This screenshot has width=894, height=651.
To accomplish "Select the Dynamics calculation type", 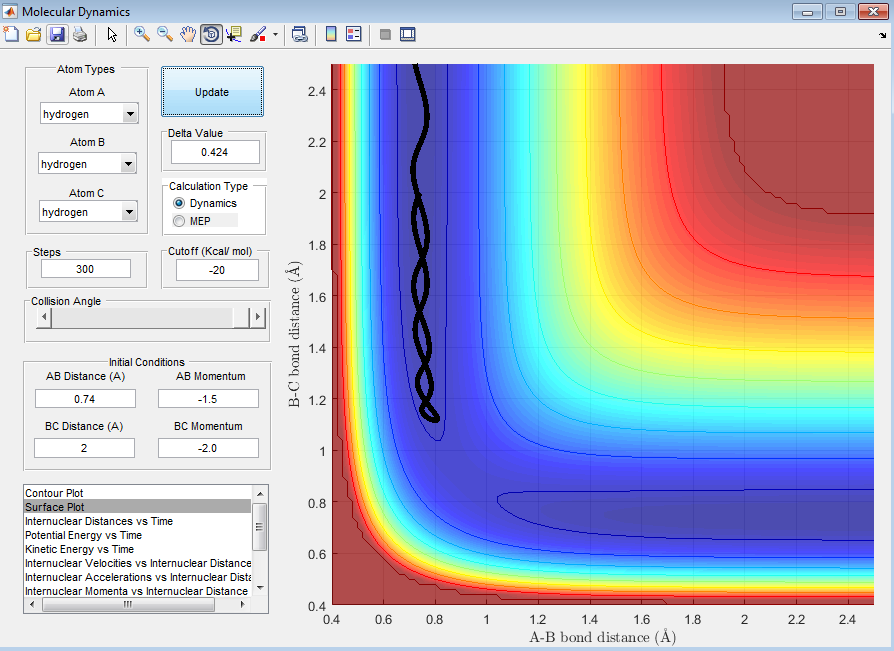I will (180, 203).
